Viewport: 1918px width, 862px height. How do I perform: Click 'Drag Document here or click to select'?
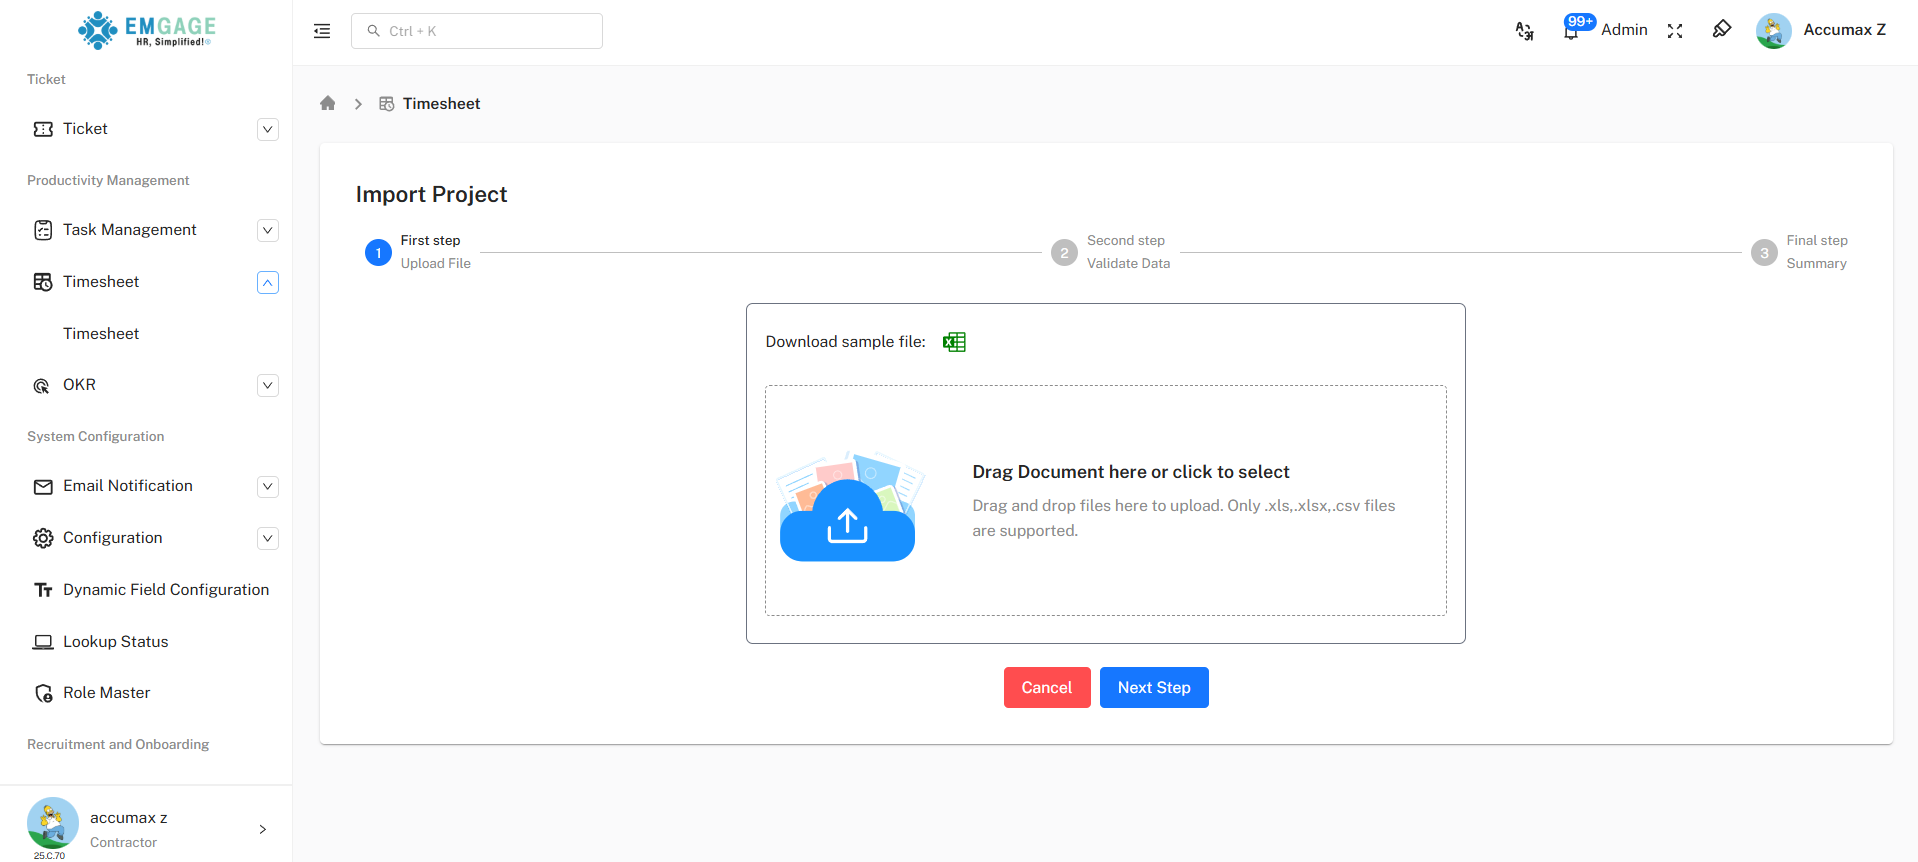(x=1130, y=472)
